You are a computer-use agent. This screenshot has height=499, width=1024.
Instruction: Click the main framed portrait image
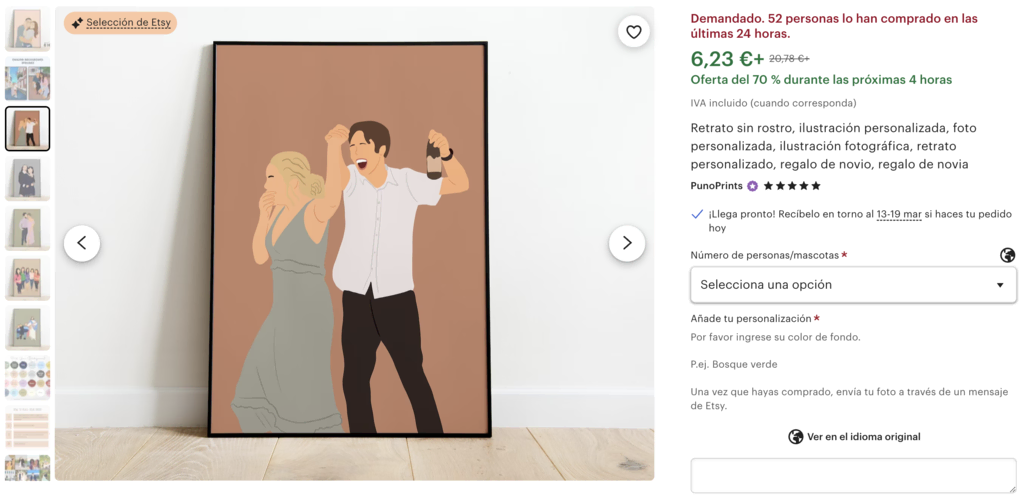[349, 240]
